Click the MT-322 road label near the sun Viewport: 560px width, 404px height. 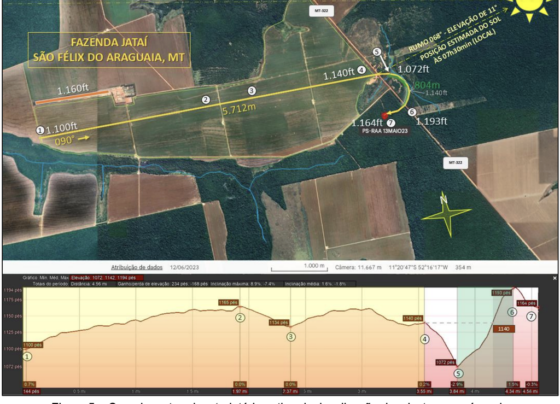coord(321,11)
